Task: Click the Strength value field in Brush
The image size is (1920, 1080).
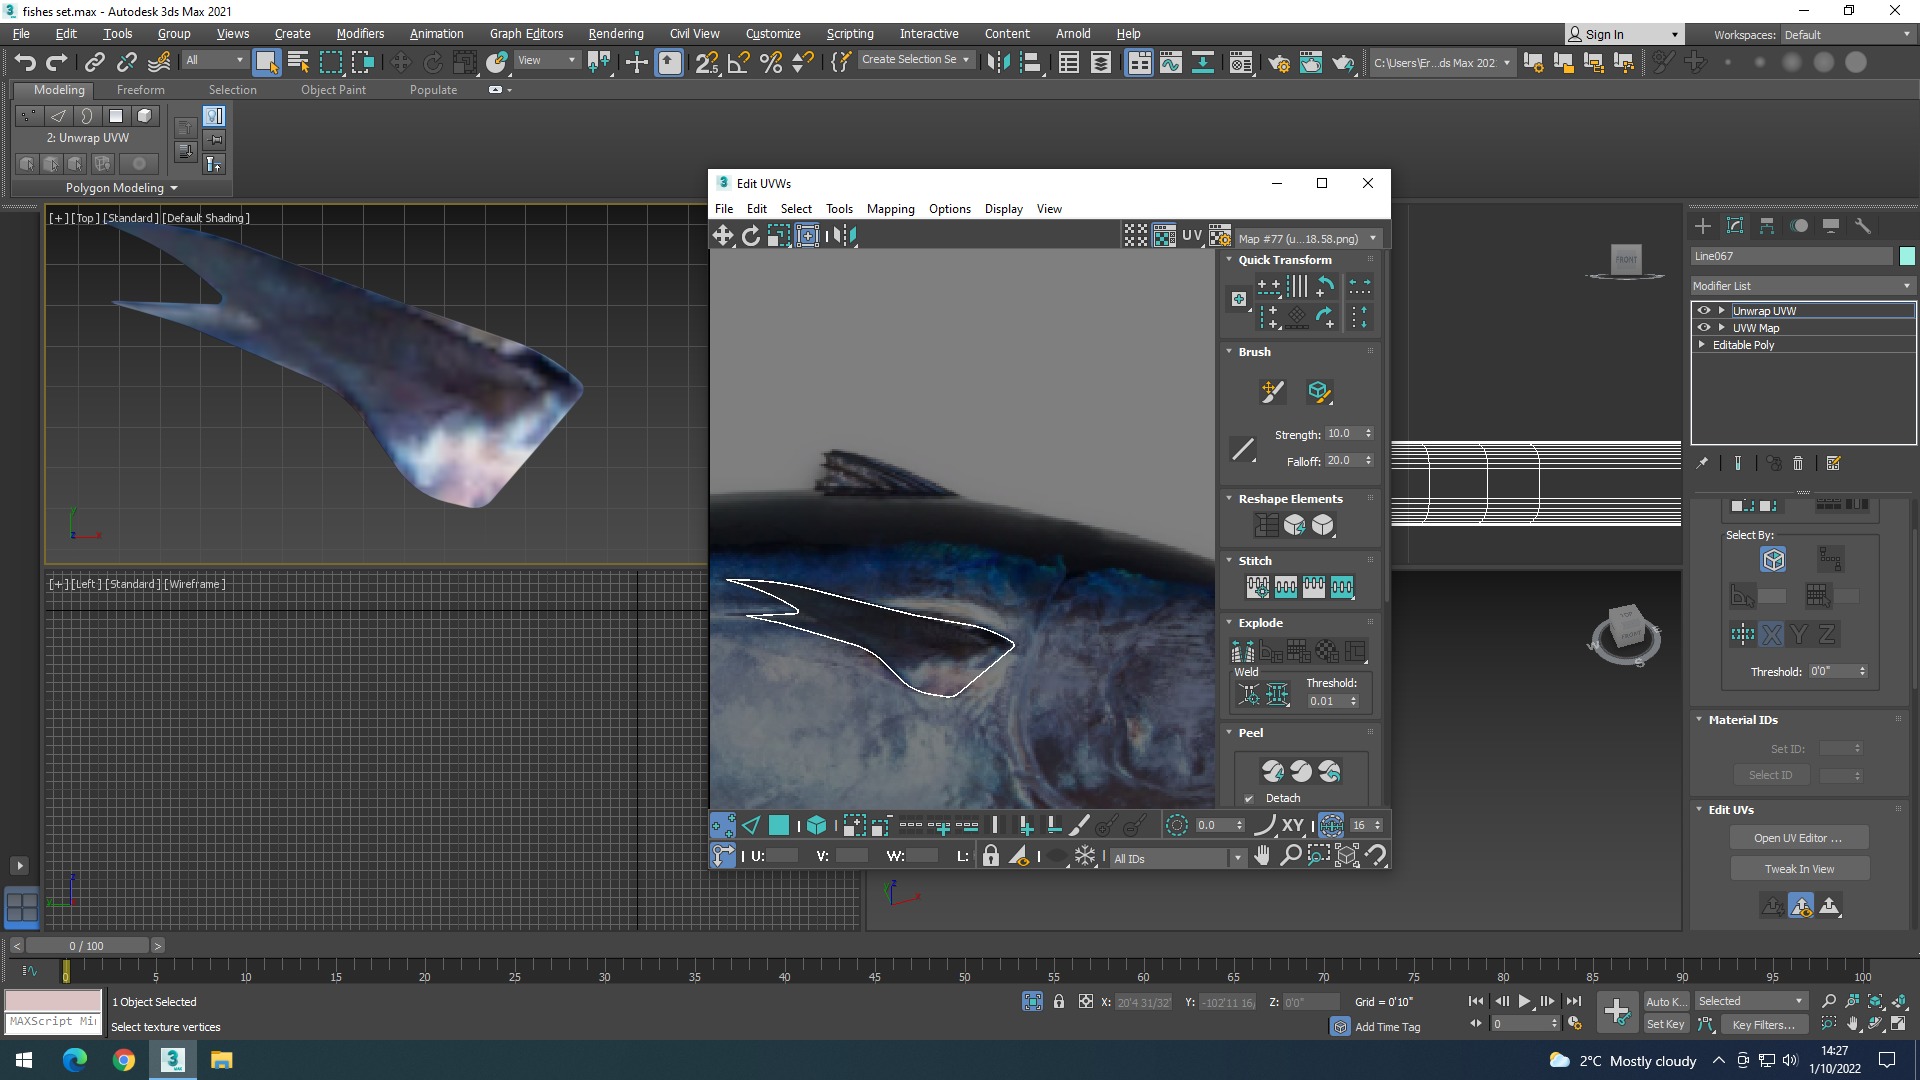Action: [x=1344, y=434]
